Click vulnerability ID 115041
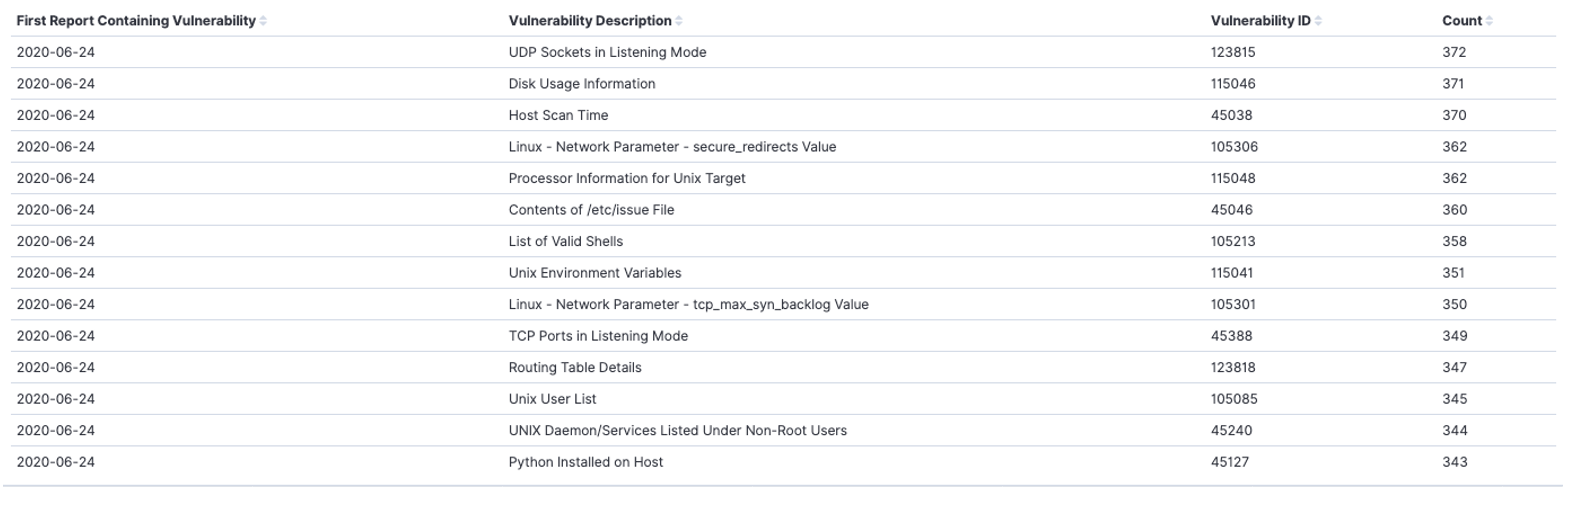The image size is (1573, 505). 1231,273
